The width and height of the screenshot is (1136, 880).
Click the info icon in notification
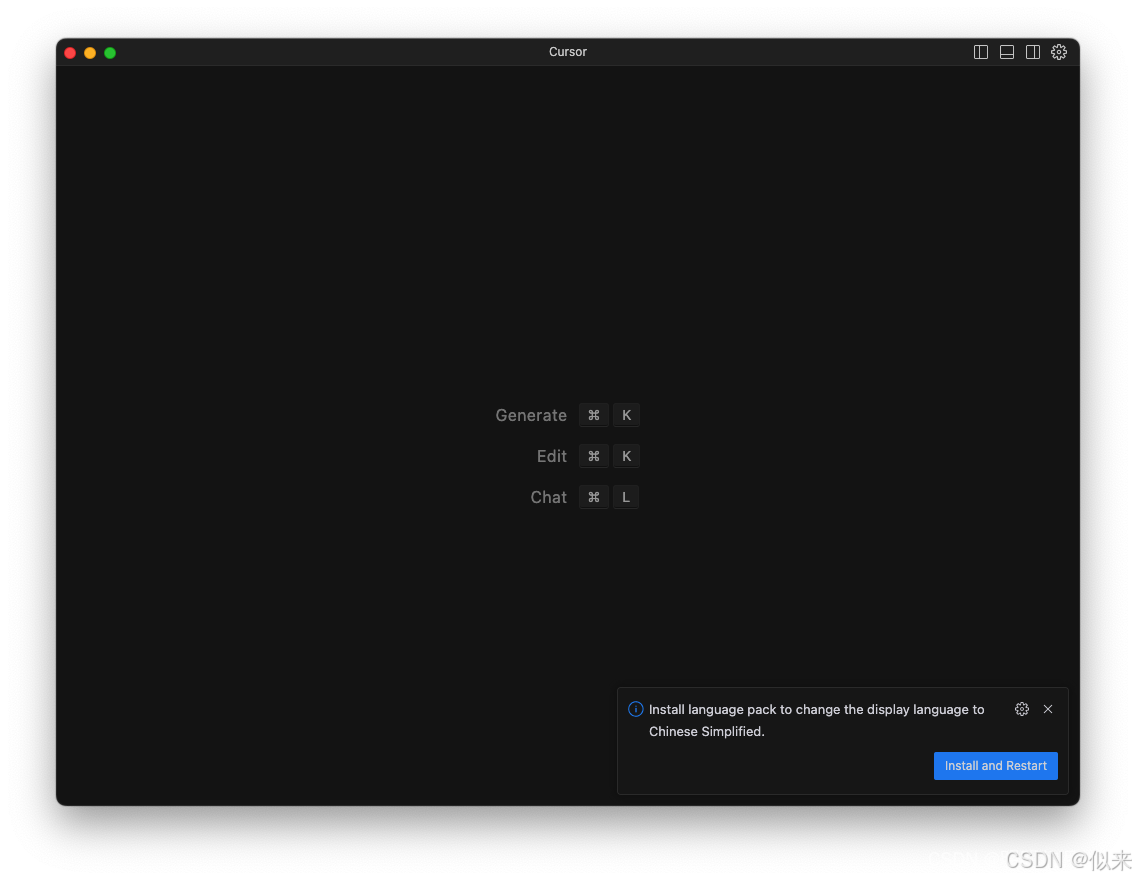[x=635, y=709]
